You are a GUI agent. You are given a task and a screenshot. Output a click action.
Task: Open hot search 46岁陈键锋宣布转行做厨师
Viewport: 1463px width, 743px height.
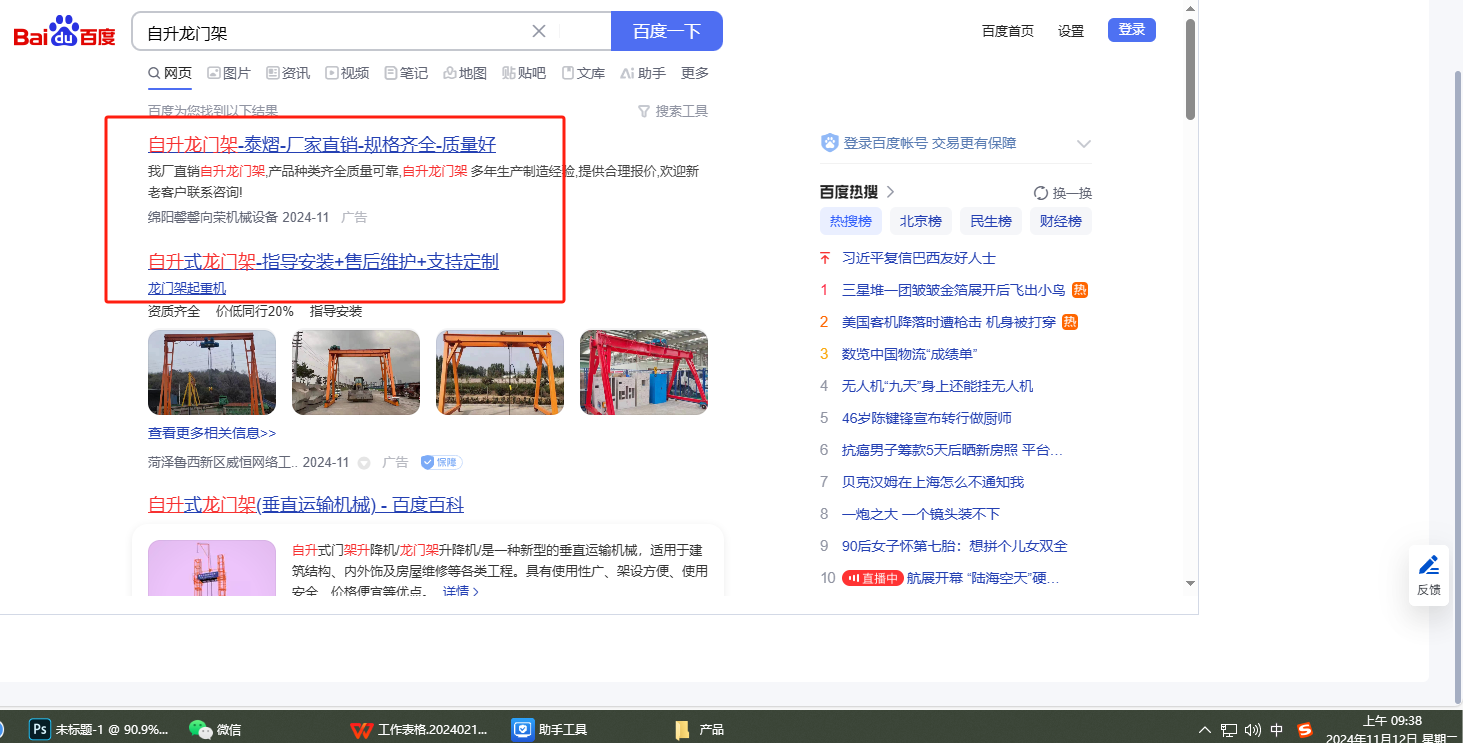(927, 418)
